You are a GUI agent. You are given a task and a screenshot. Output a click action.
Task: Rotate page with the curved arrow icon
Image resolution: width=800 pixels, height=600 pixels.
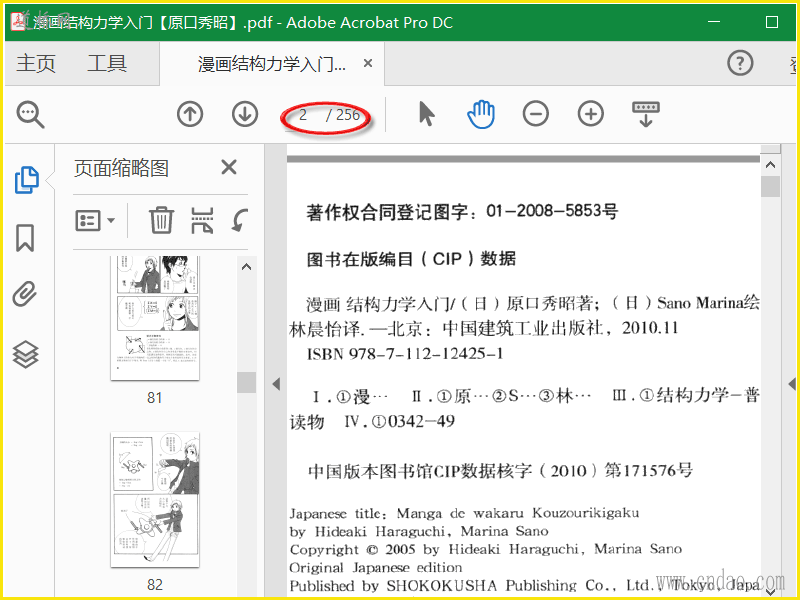point(239,220)
